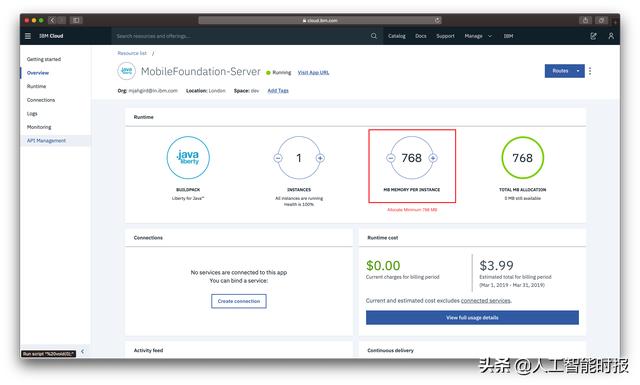Click the browser tabs overview icon
Screen dimensions: 640x385
[x=602, y=20]
